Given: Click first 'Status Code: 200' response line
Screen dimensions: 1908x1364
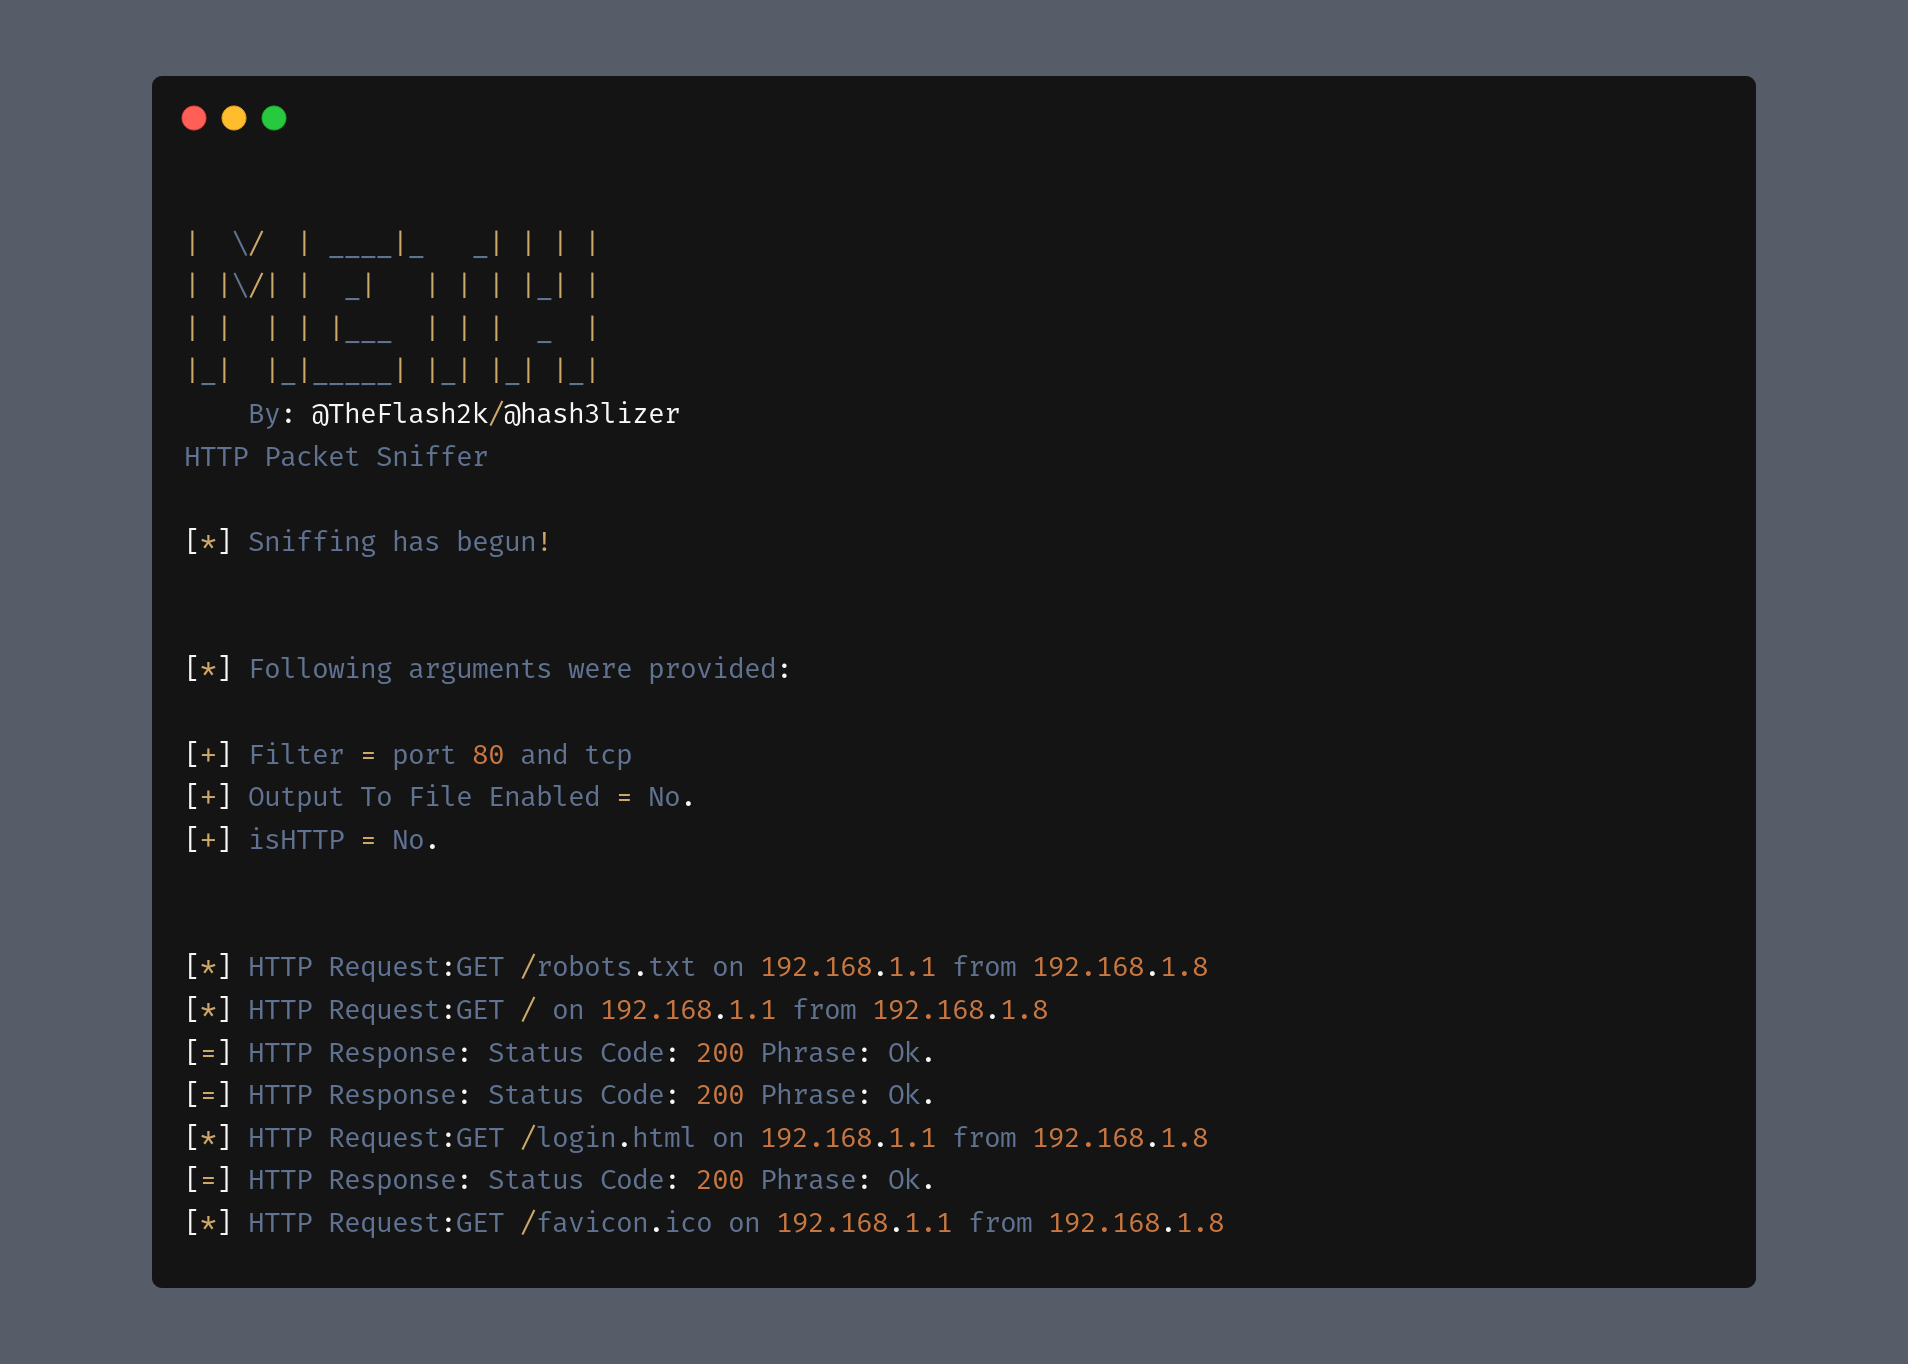Looking at the screenshot, I should 559,1053.
